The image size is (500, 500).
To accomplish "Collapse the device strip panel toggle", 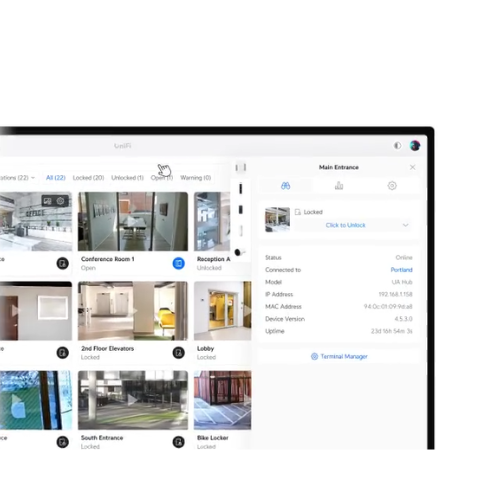I will pos(241,167).
